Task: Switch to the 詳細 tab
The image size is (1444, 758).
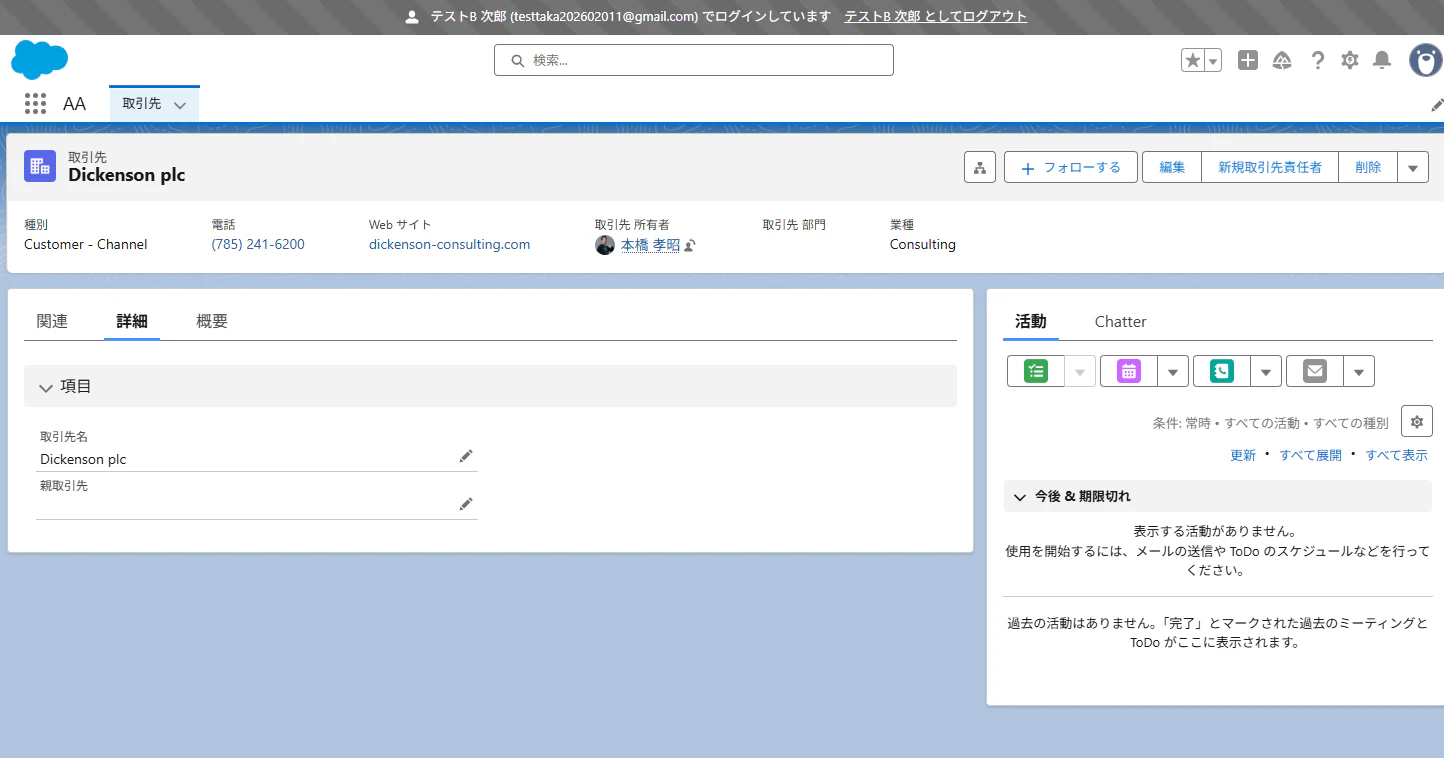Action: pyautogui.click(x=132, y=321)
